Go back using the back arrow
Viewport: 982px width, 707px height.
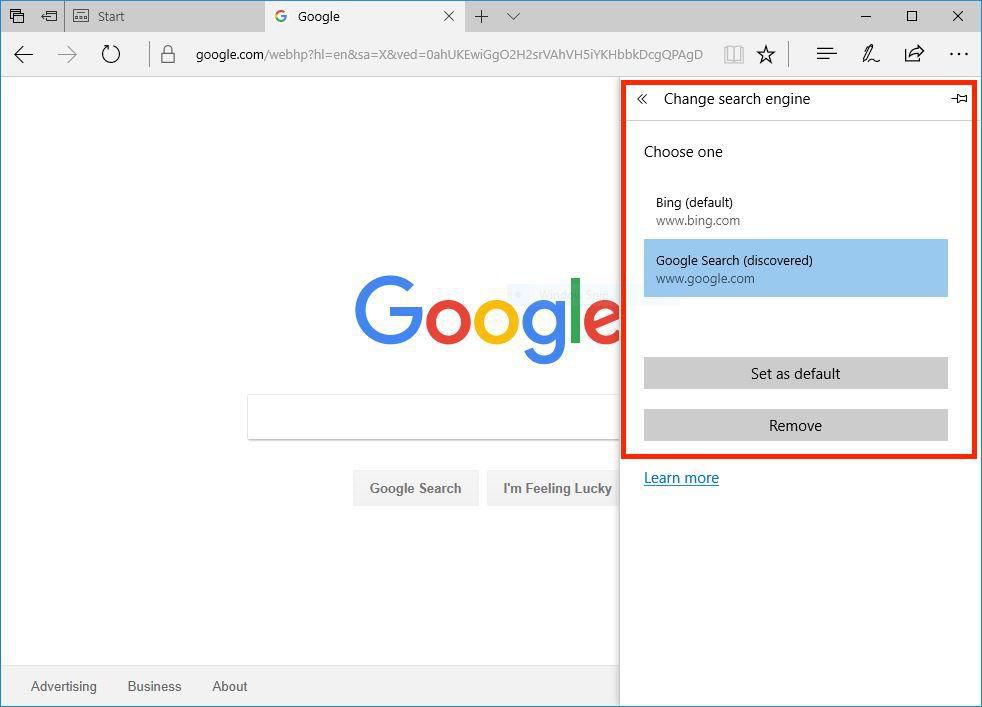[24, 54]
